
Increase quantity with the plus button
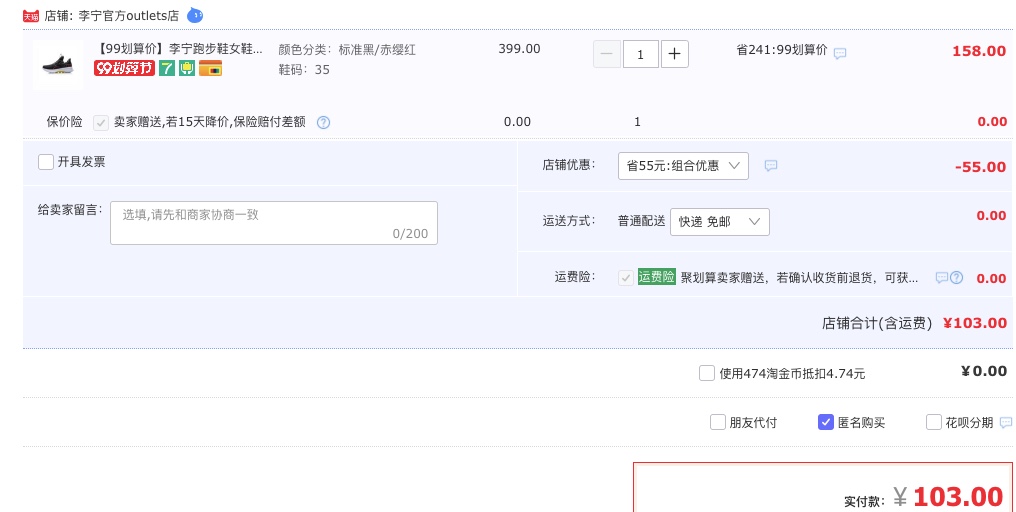[675, 54]
